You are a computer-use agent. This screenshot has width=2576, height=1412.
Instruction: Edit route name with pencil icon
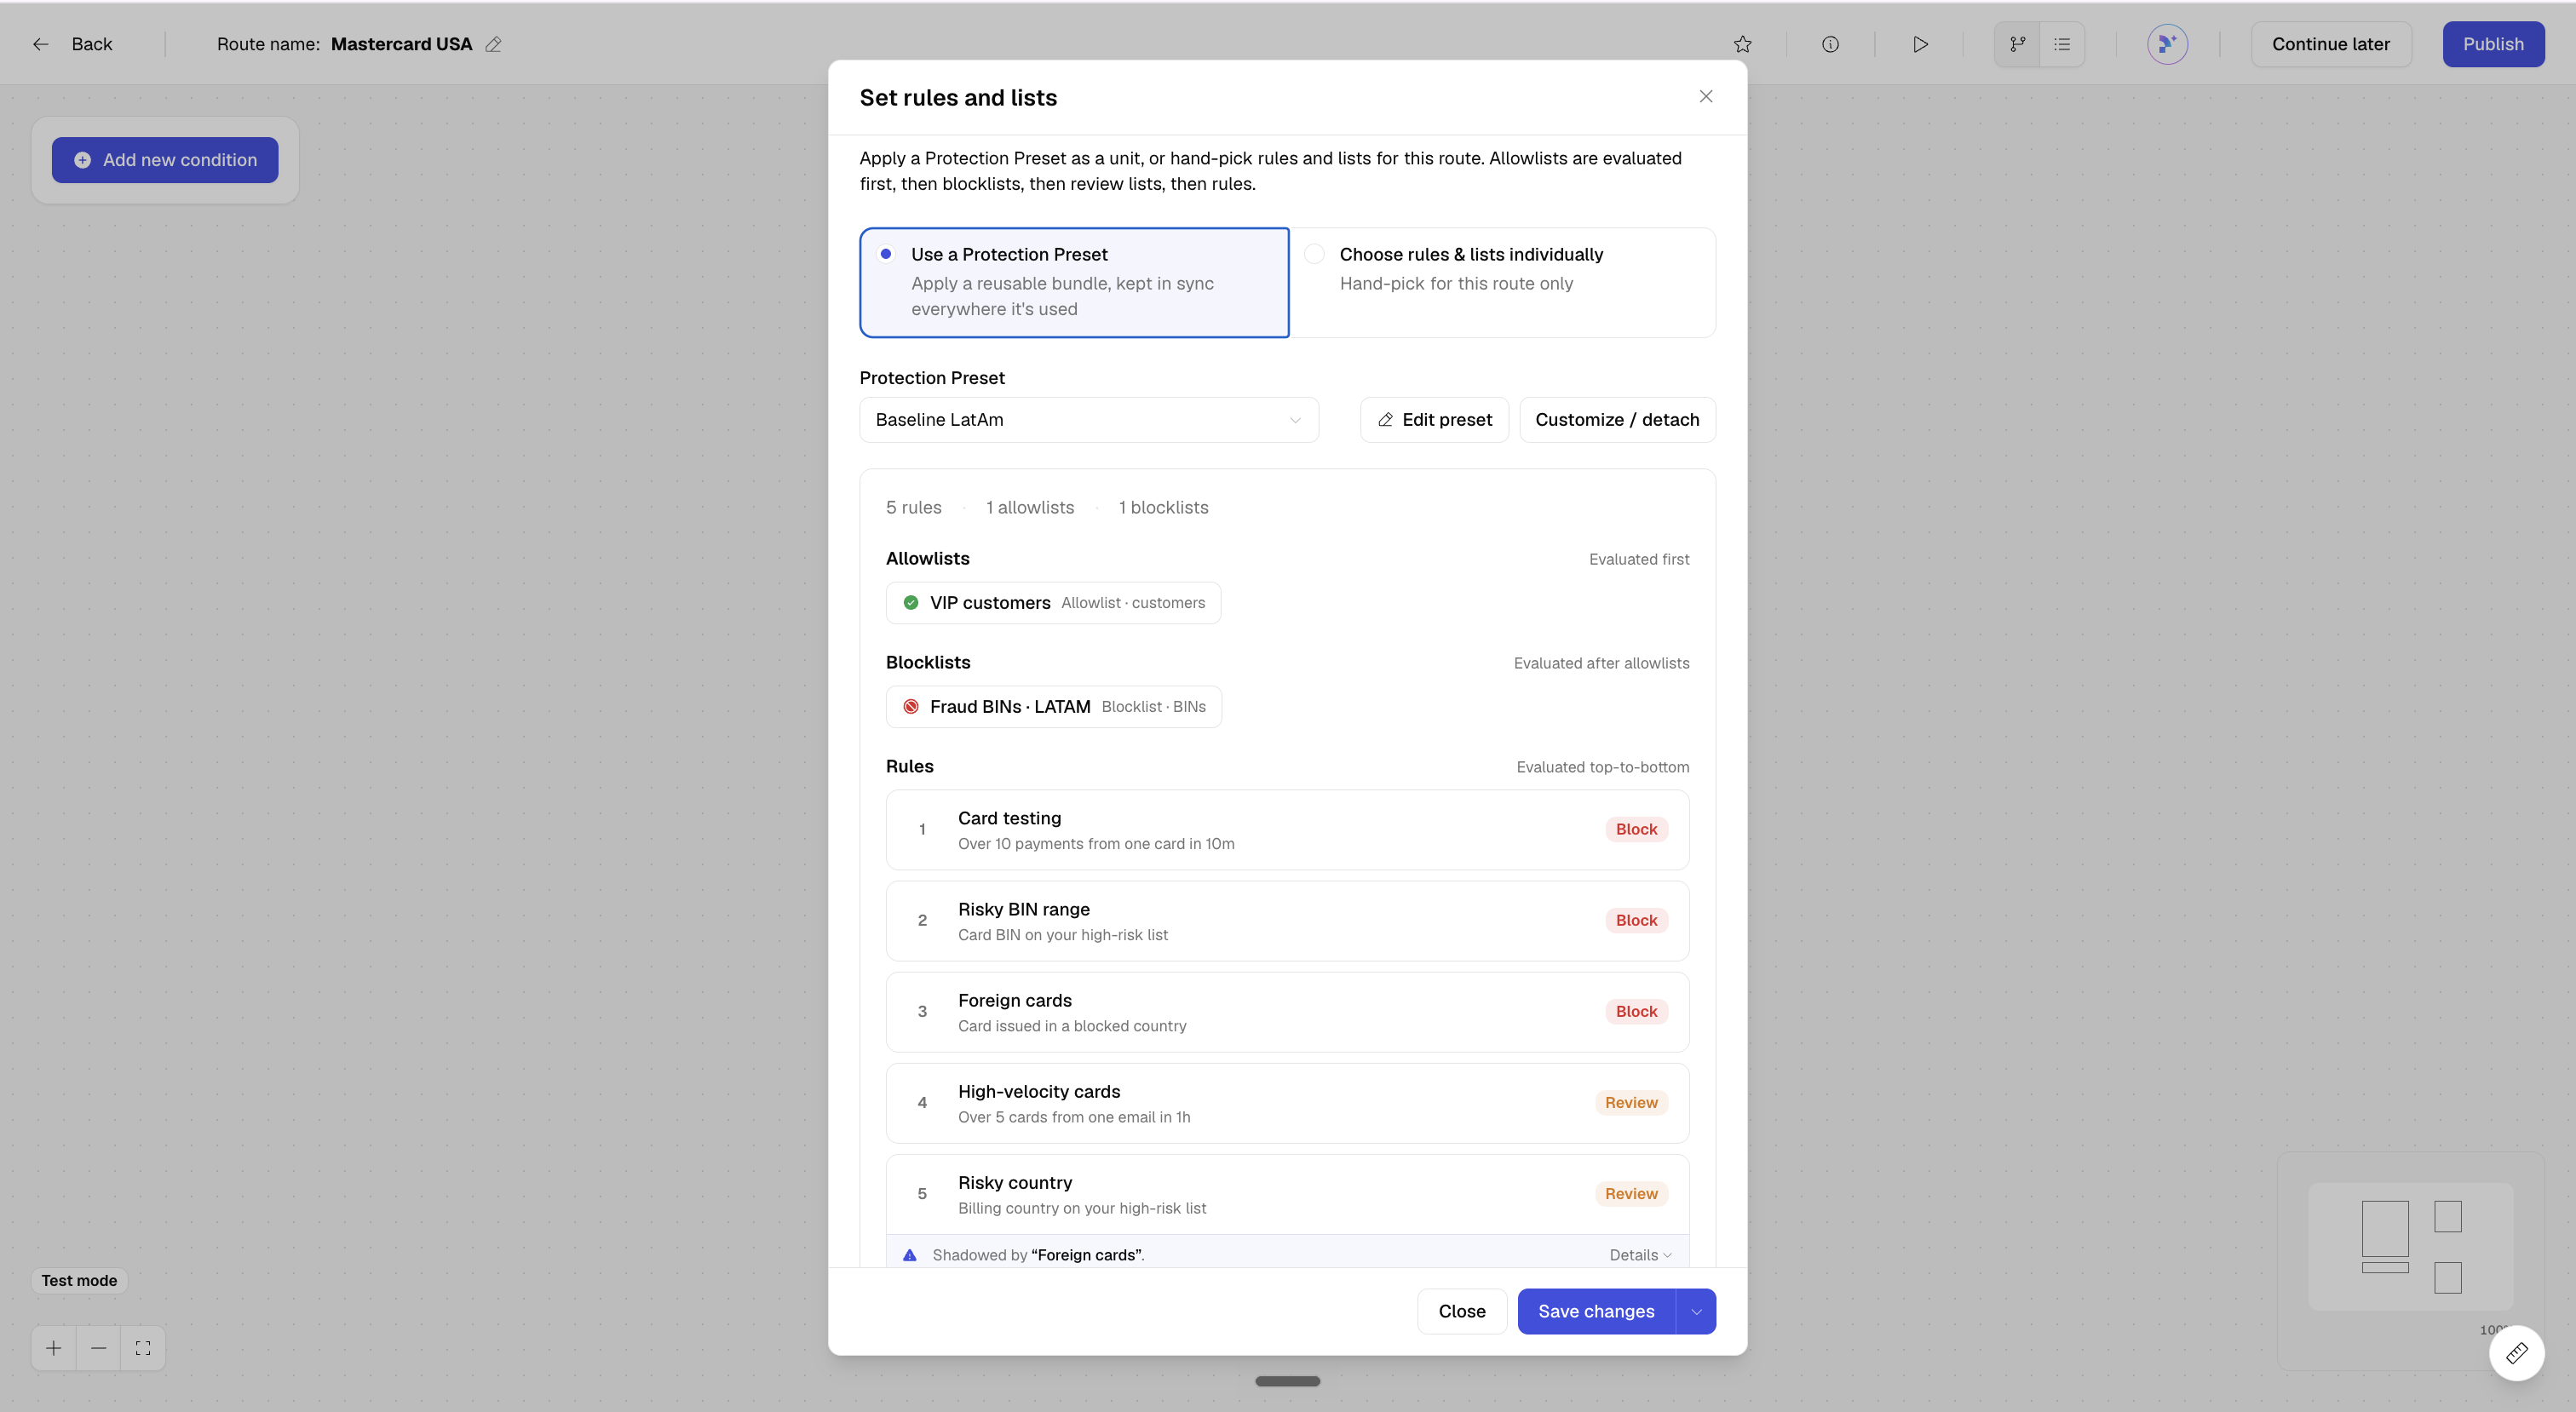[493, 44]
